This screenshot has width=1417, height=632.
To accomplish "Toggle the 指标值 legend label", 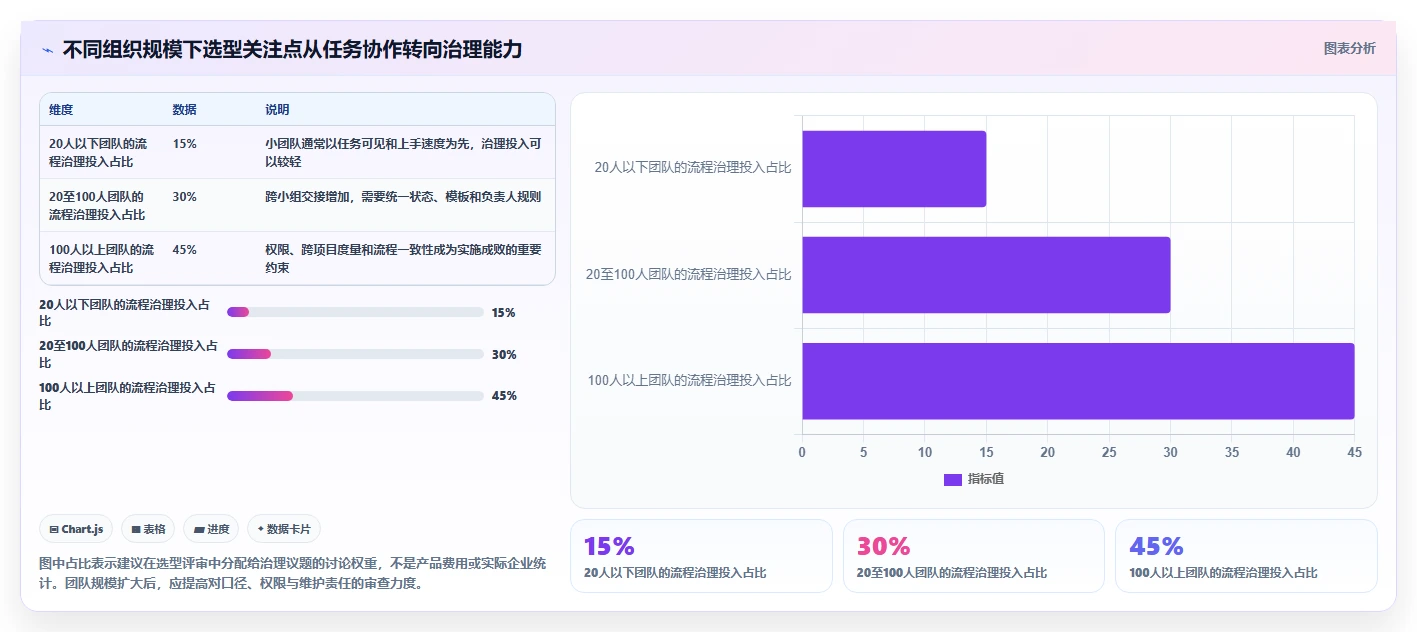I will coord(986,480).
